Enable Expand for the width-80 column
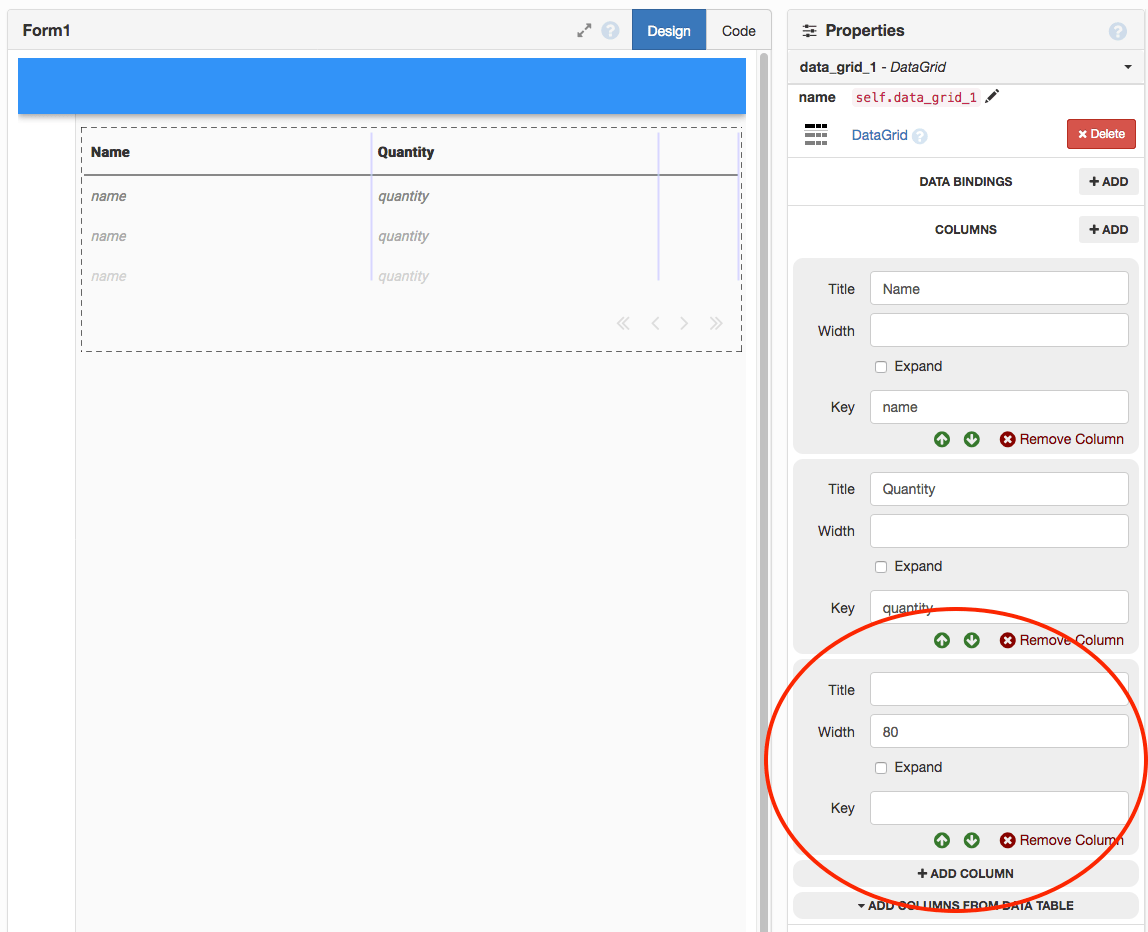Image resolution: width=1148 pixels, height=932 pixels. click(881, 767)
